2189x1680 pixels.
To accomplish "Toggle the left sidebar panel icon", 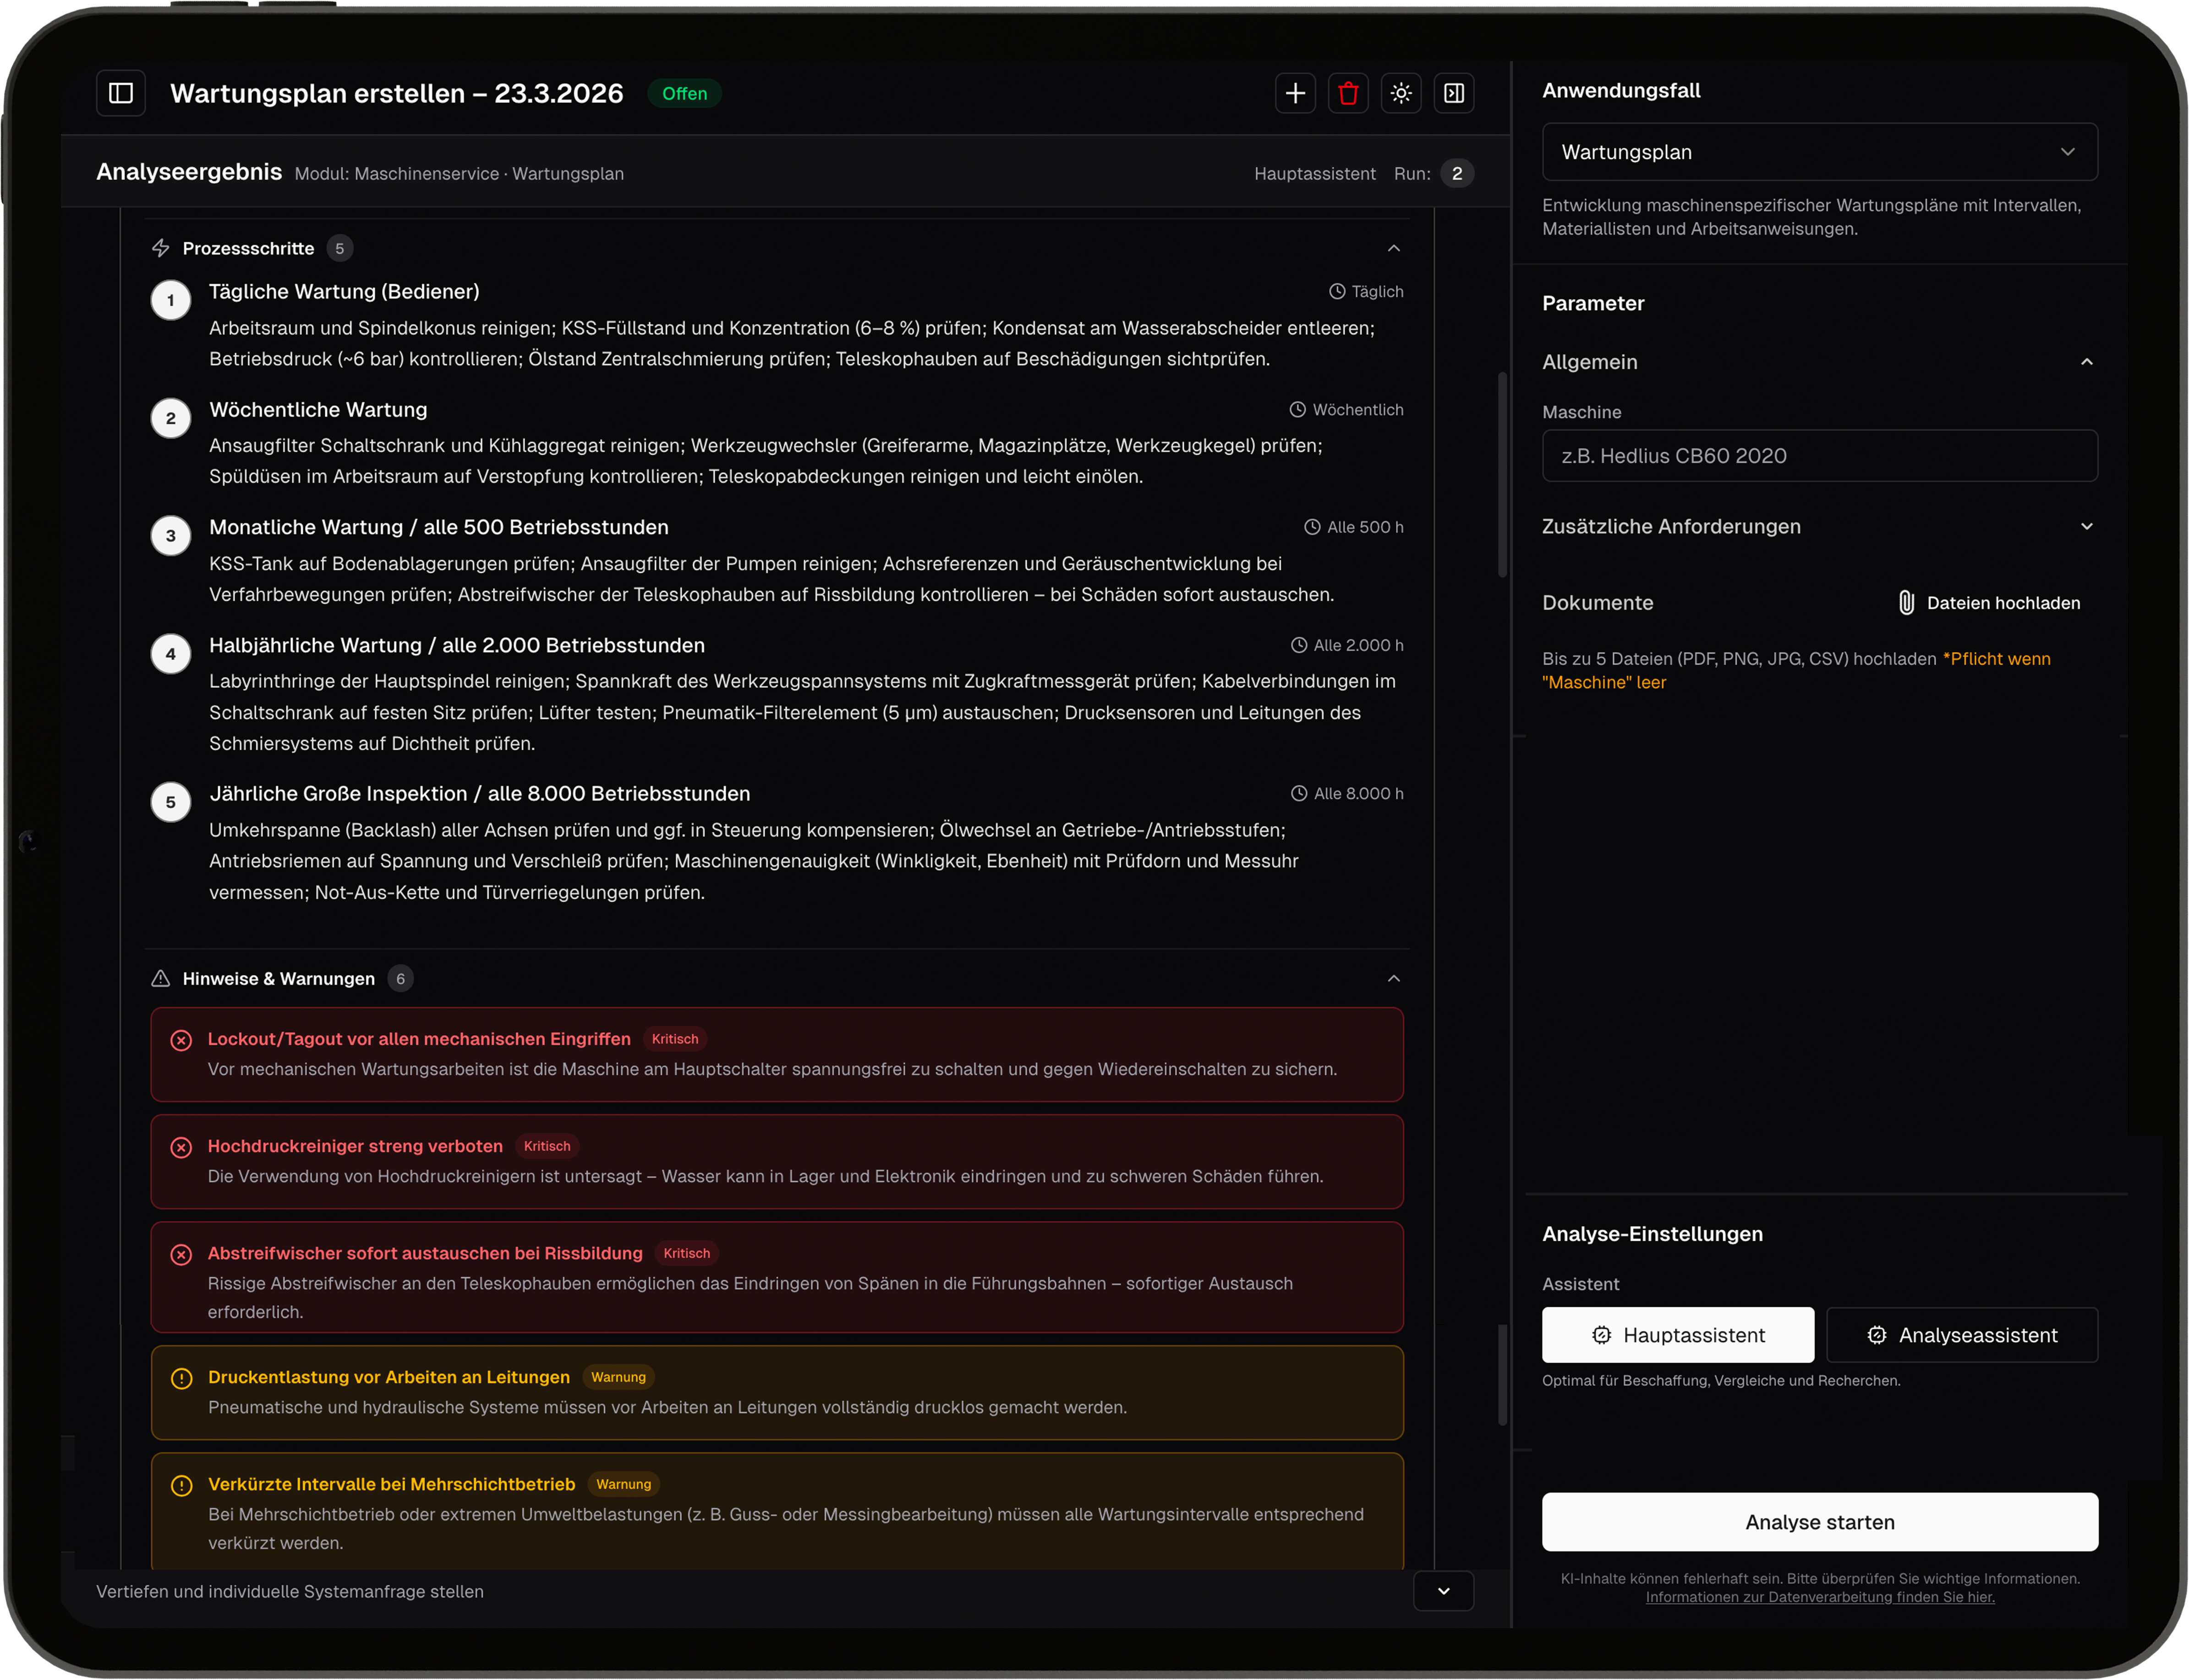I will coord(121,93).
